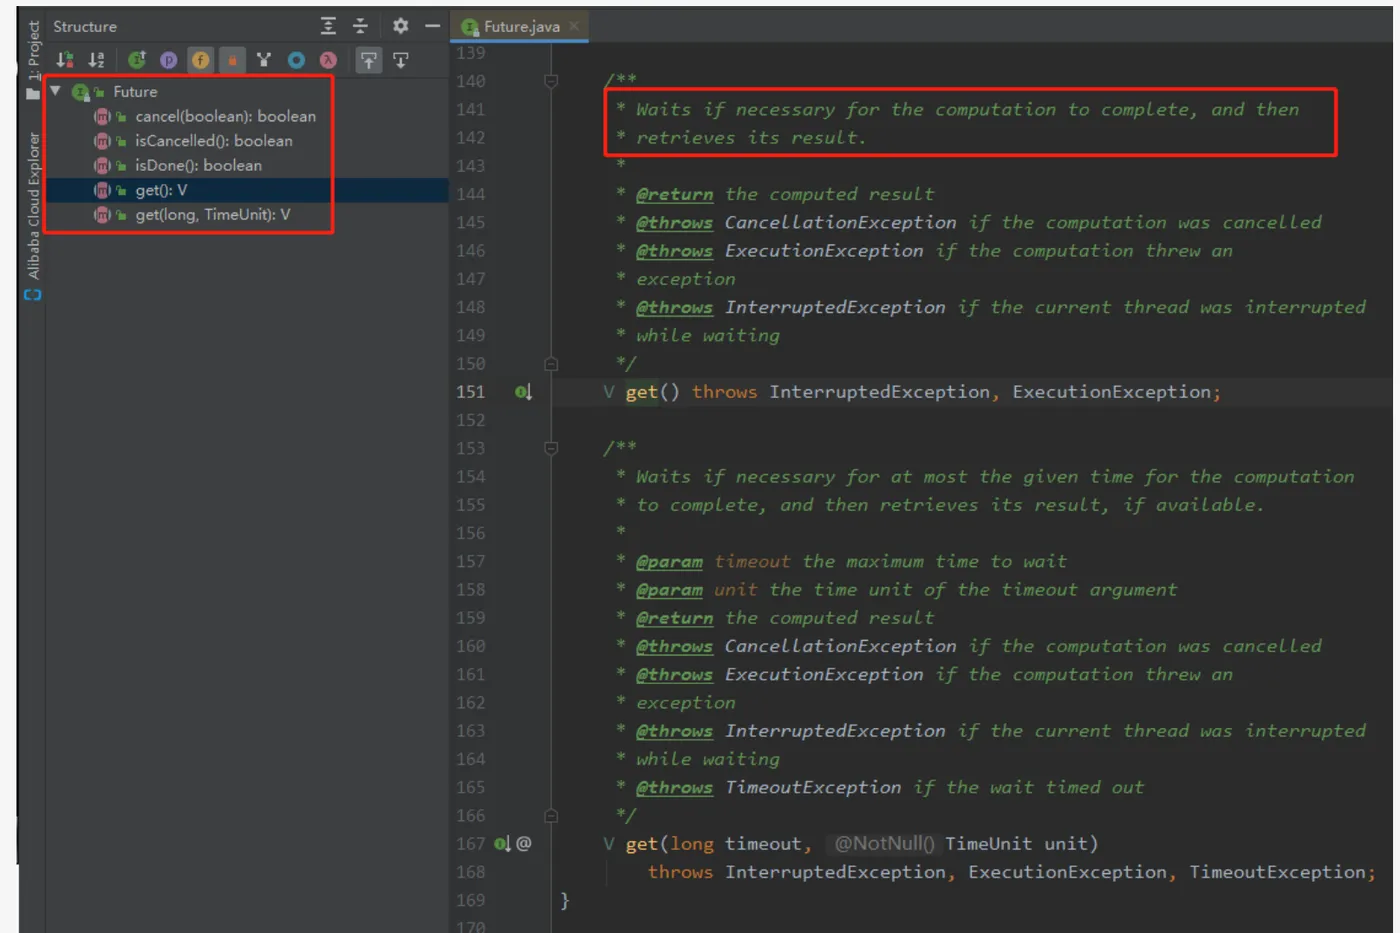The height and width of the screenshot is (933, 1400).
Task: Click line number 167 in gutter
Action: [x=470, y=844]
